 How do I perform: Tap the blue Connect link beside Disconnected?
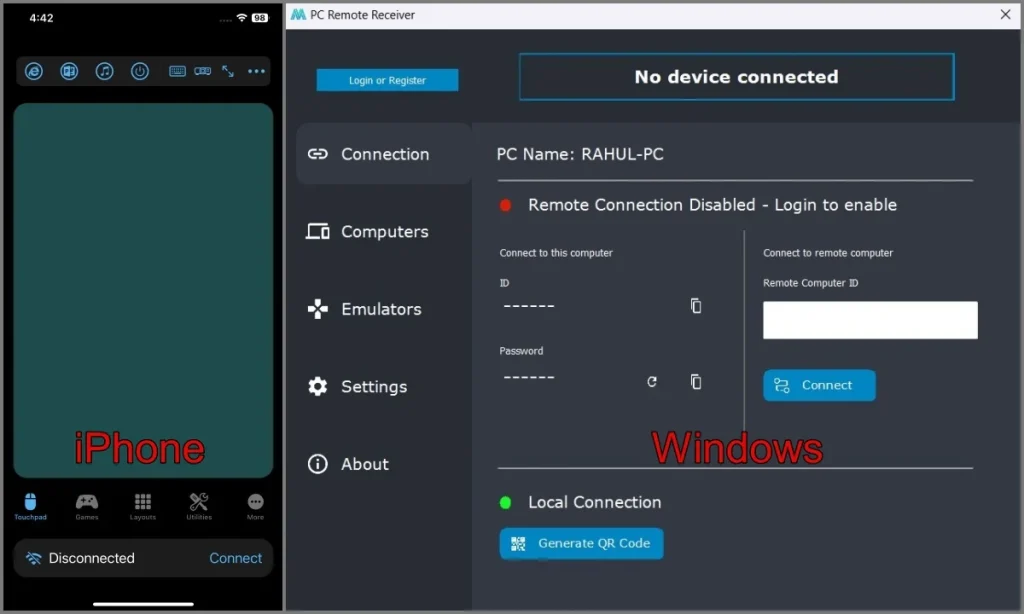(x=235, y=558)
